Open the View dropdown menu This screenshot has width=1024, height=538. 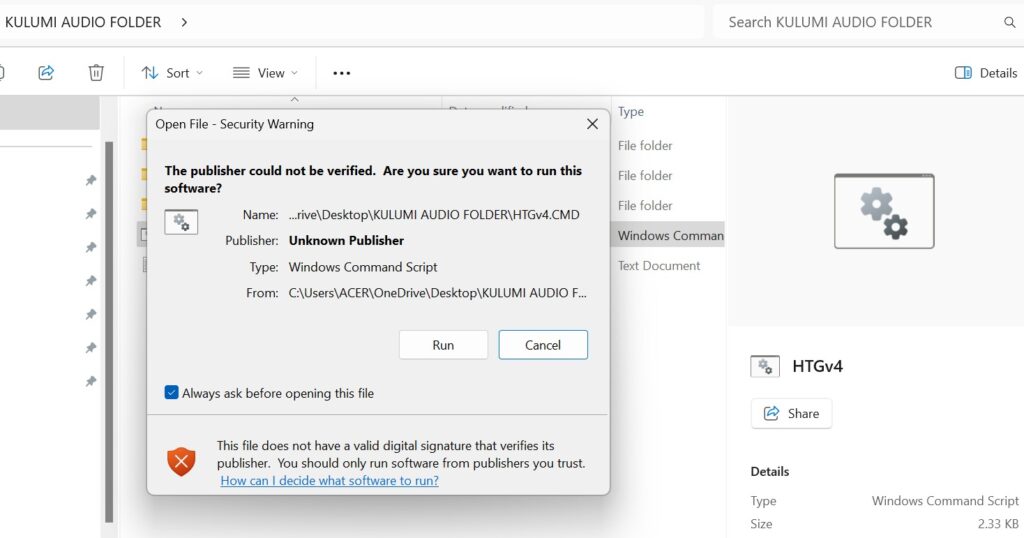pos(265,72)
